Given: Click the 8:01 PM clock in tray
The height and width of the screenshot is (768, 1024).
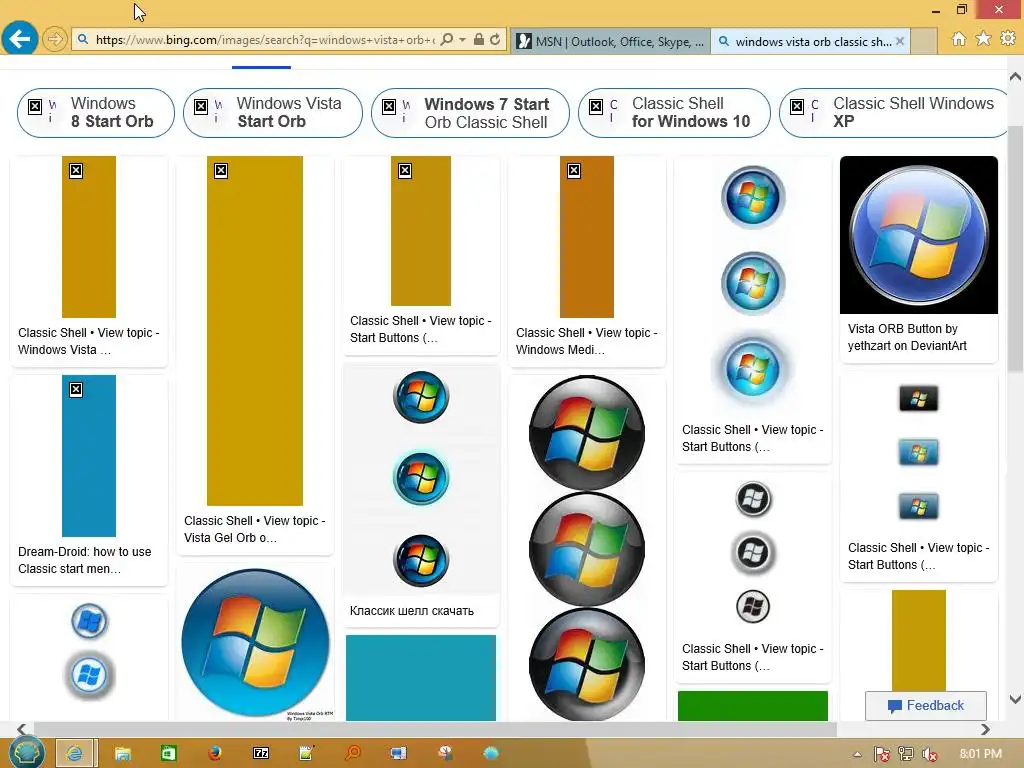Looking at the screenshot, I should pos(980,754).
